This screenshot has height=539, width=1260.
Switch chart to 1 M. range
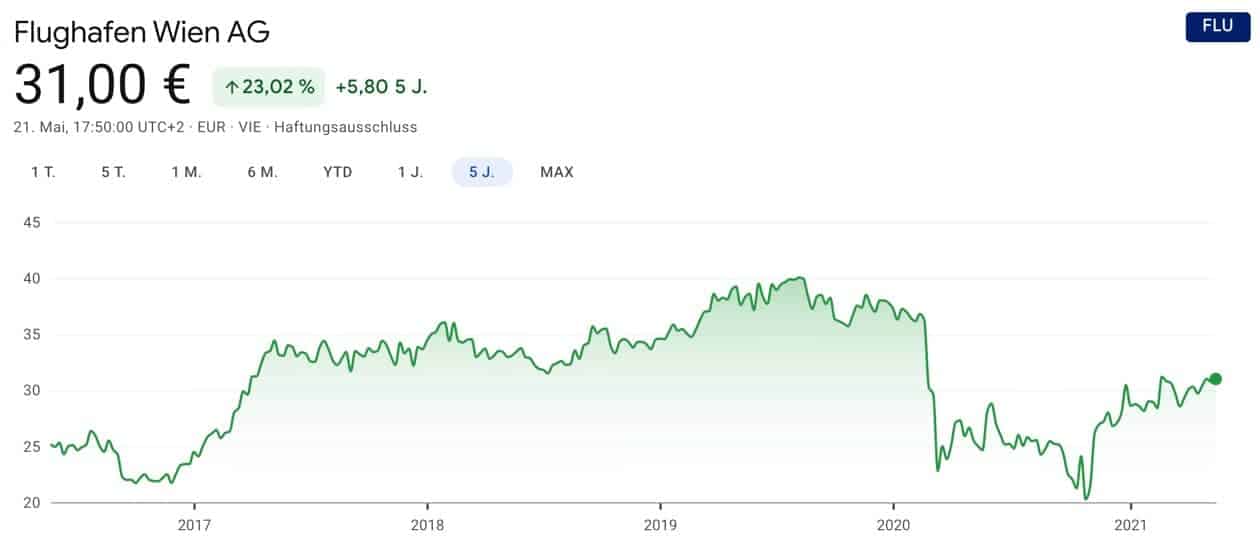(187, 172)
